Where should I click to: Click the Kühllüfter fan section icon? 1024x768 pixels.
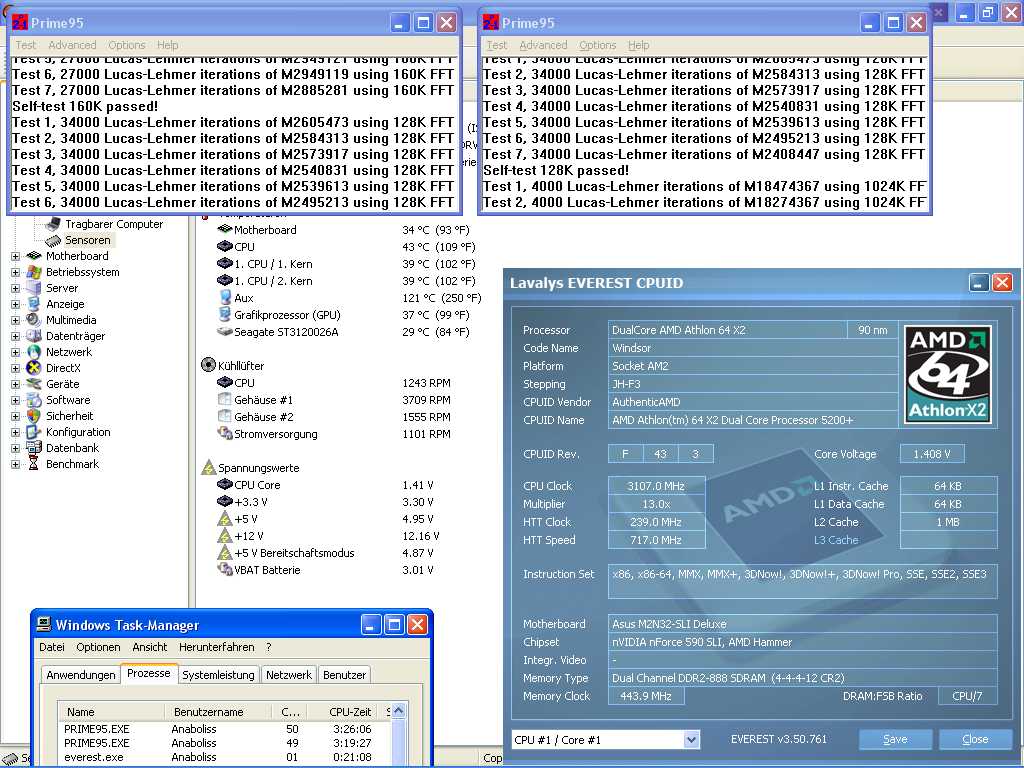point(208,365)
